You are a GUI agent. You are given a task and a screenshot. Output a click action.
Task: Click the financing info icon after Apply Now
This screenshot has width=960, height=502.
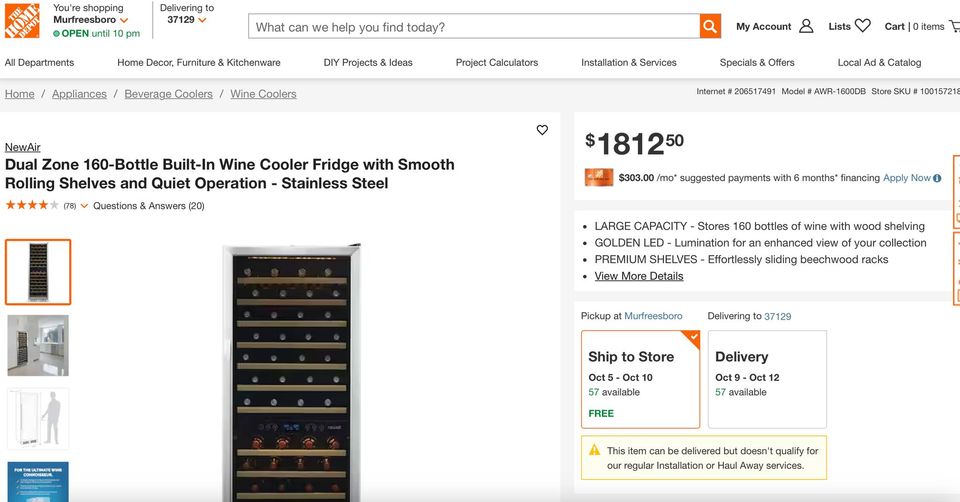click(937, 178)
